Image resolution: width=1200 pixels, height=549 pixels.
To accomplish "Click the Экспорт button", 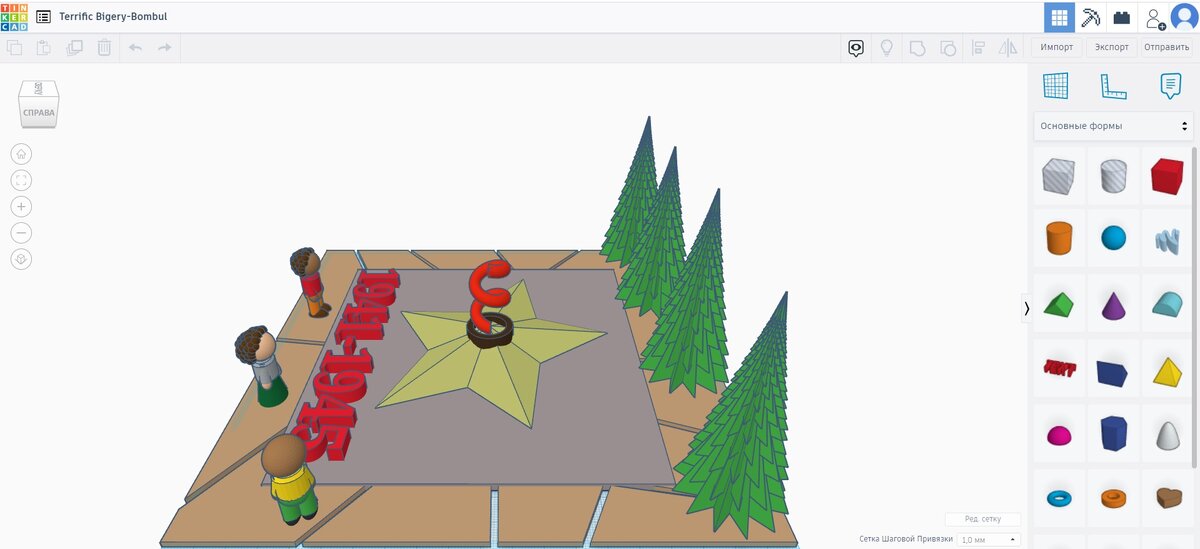I will point(1112,47).
